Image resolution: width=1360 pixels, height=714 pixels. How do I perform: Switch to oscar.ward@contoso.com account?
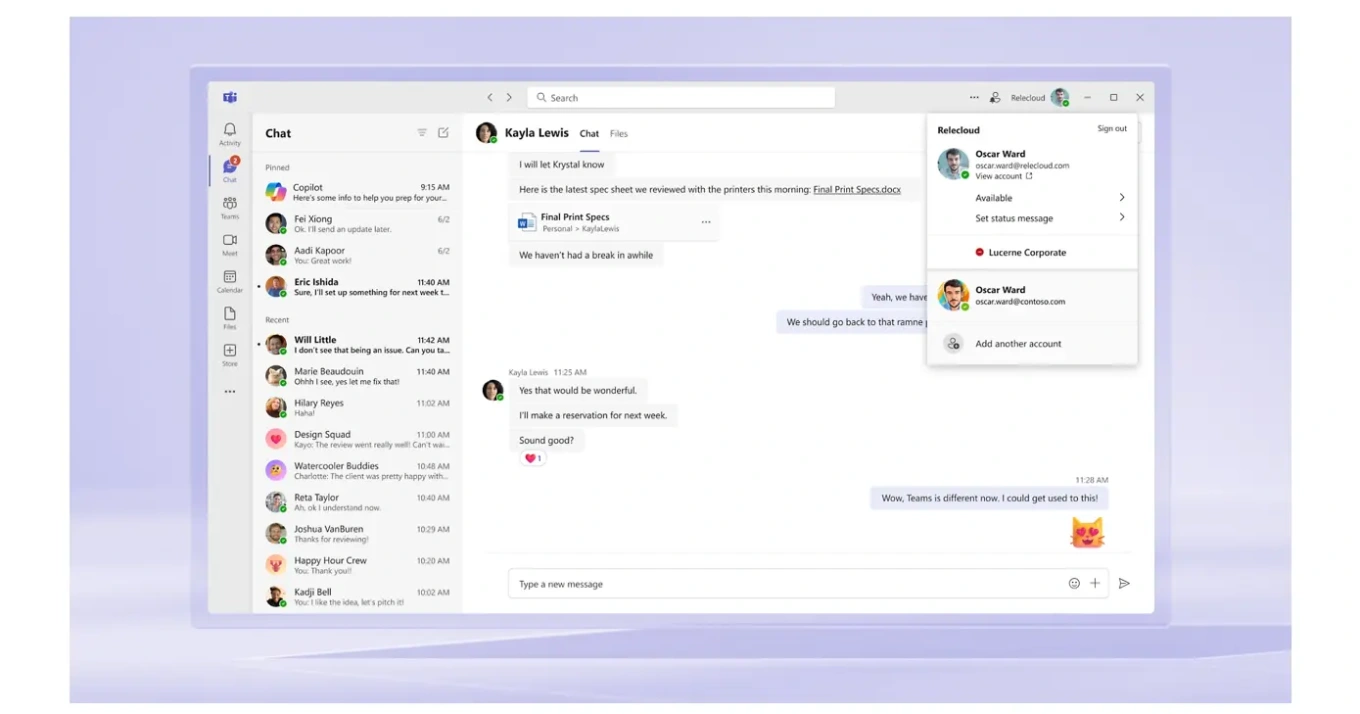1020,296
